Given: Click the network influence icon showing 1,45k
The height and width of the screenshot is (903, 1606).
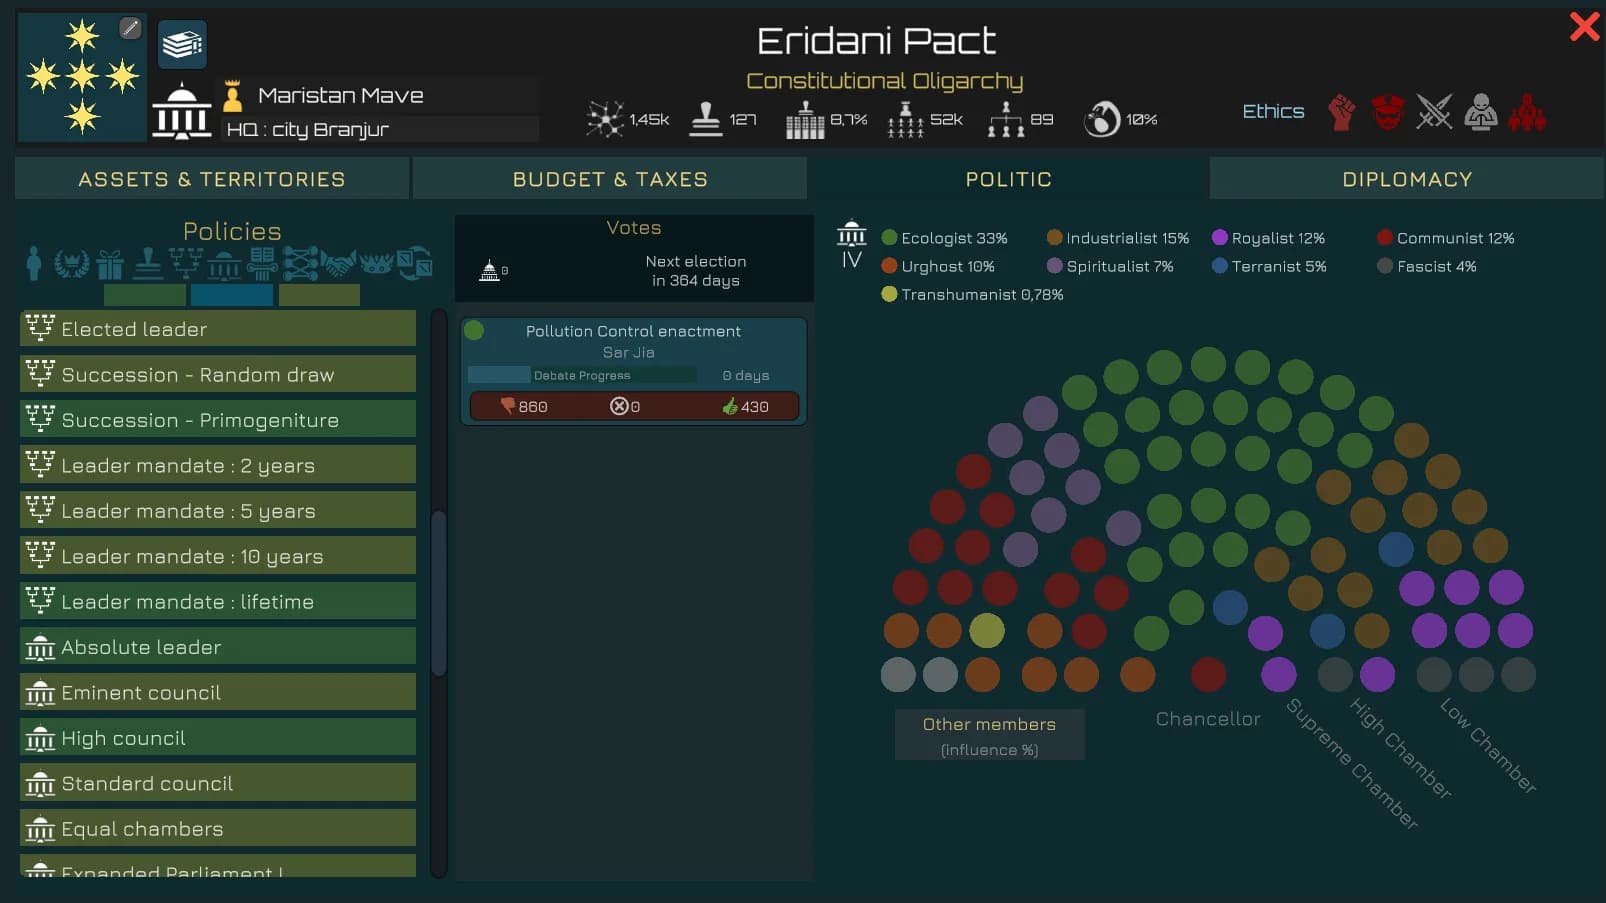Looking at the screenshot, I should tap(605, 119).
